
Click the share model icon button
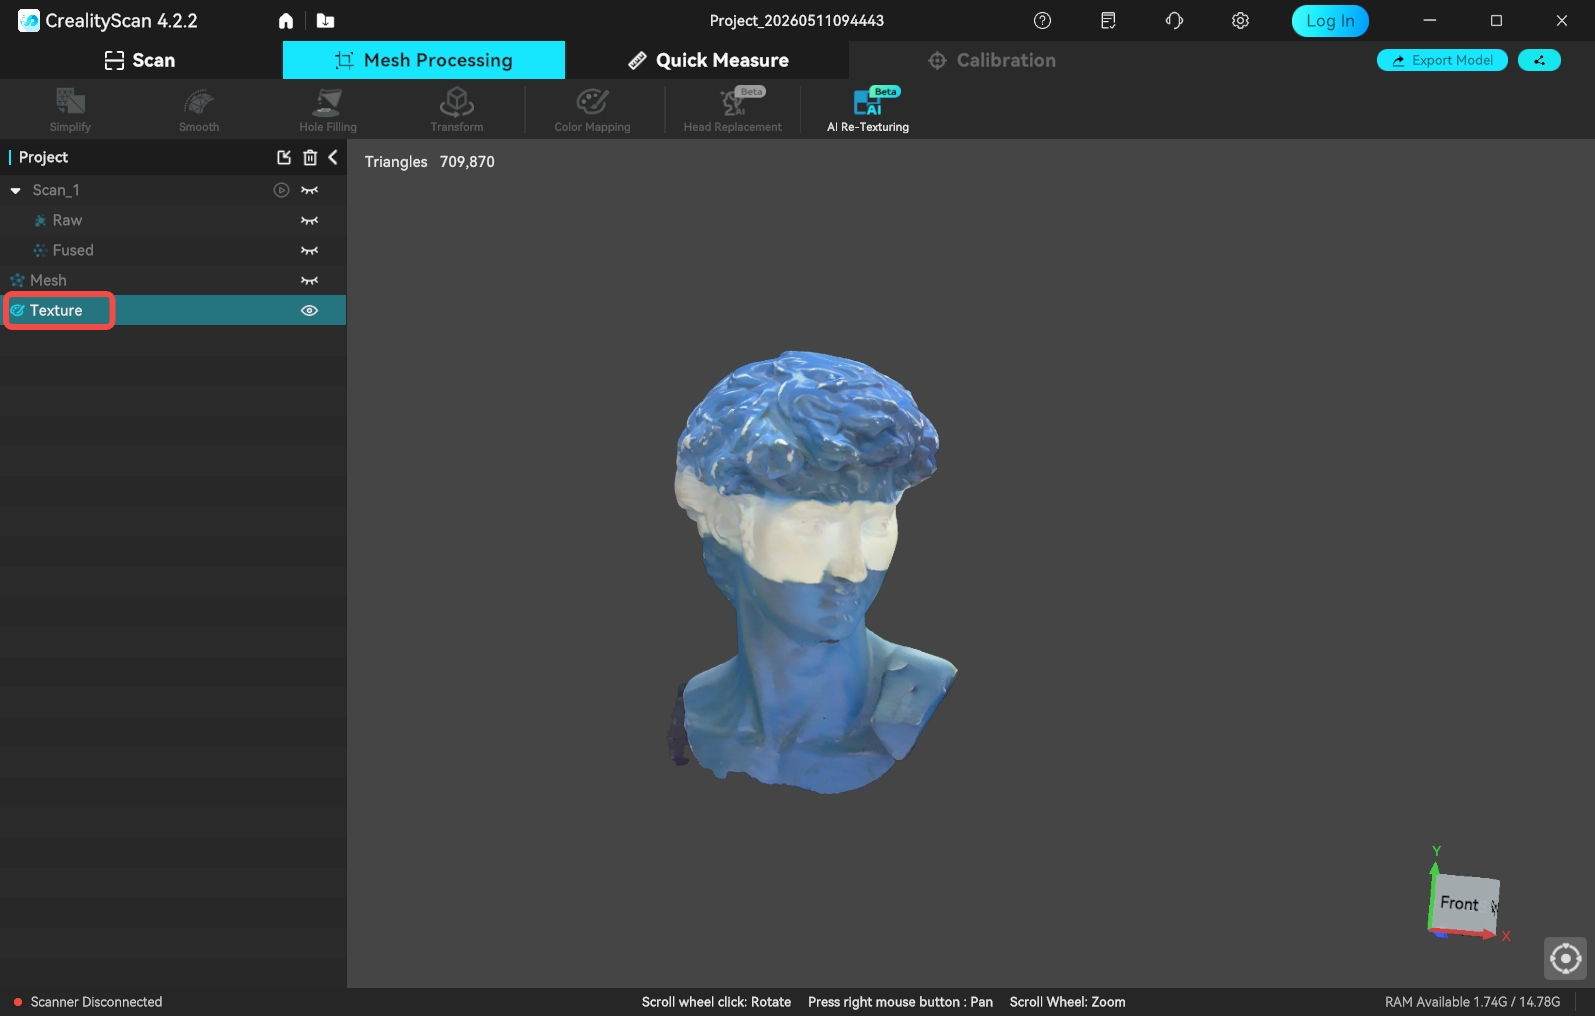coord(1539,60)
